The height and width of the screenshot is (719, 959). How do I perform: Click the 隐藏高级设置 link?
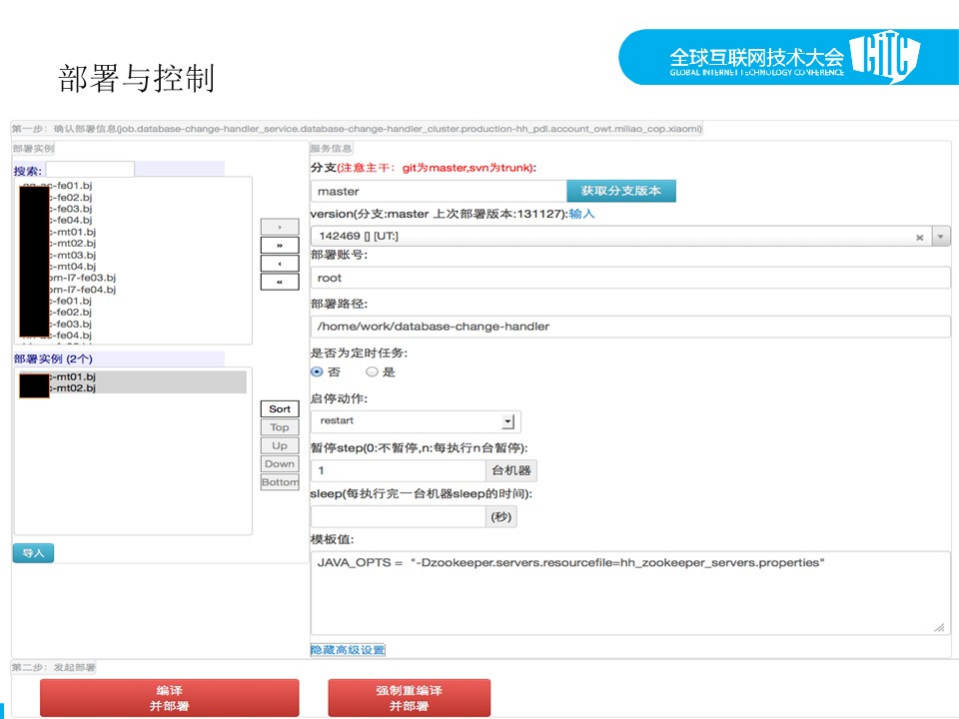[348, 649]
